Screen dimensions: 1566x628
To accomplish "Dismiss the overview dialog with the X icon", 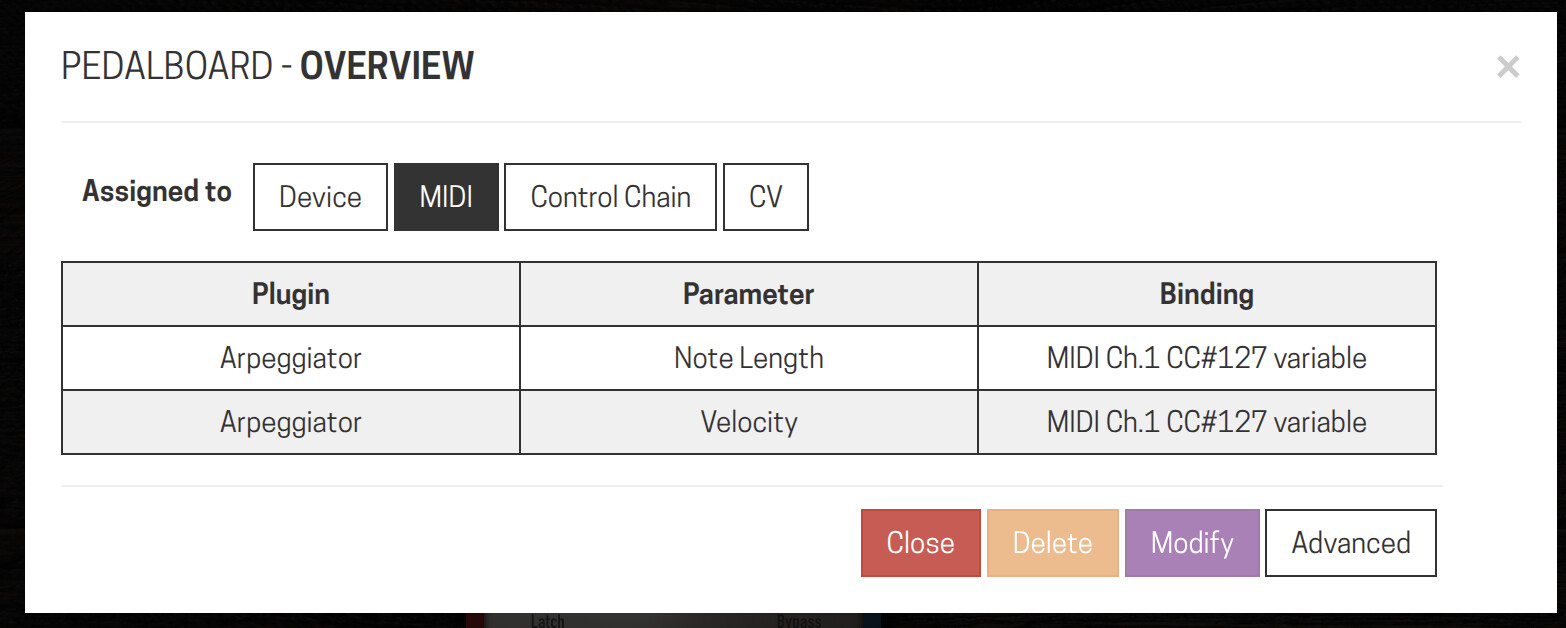I will pos(1508,68).
